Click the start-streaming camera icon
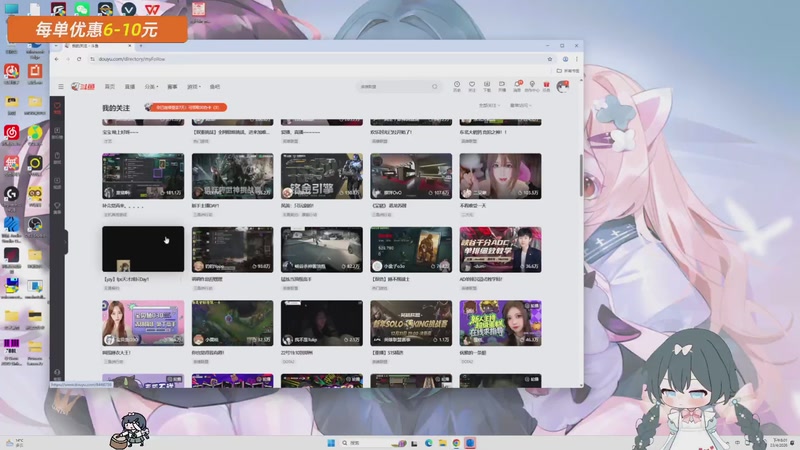The width and height of the screenshot is (800, 450). pos(502,86)
